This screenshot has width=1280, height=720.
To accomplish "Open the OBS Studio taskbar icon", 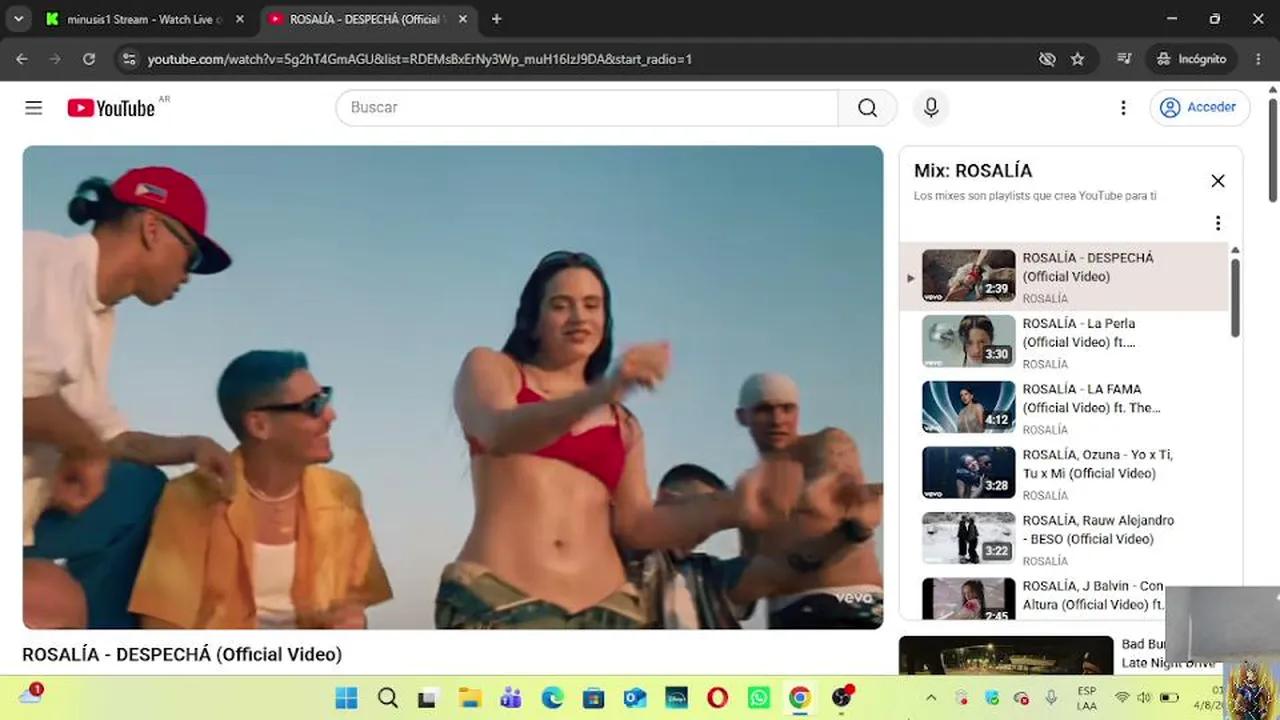I will 842,697.
